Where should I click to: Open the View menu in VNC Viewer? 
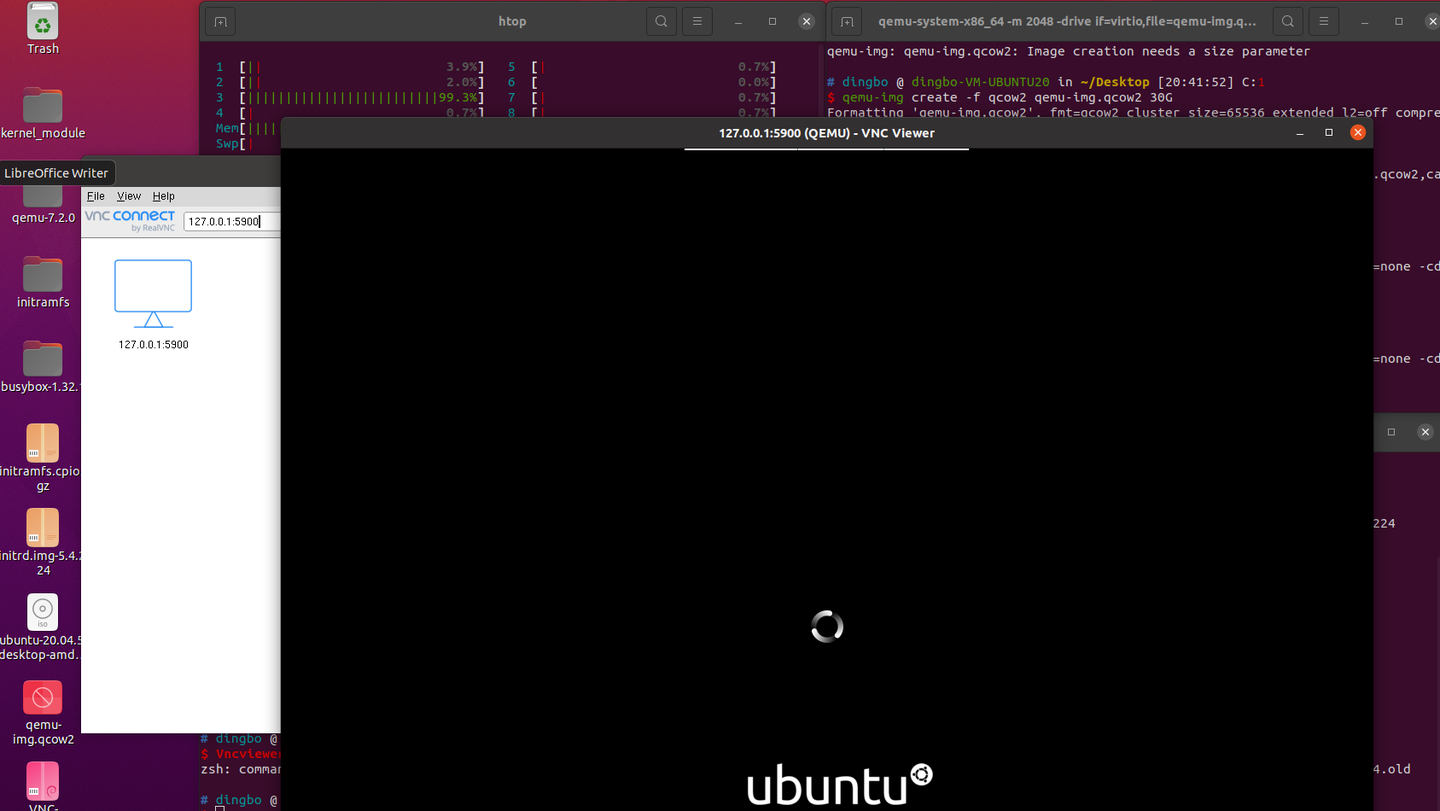[x=128, y=196]
